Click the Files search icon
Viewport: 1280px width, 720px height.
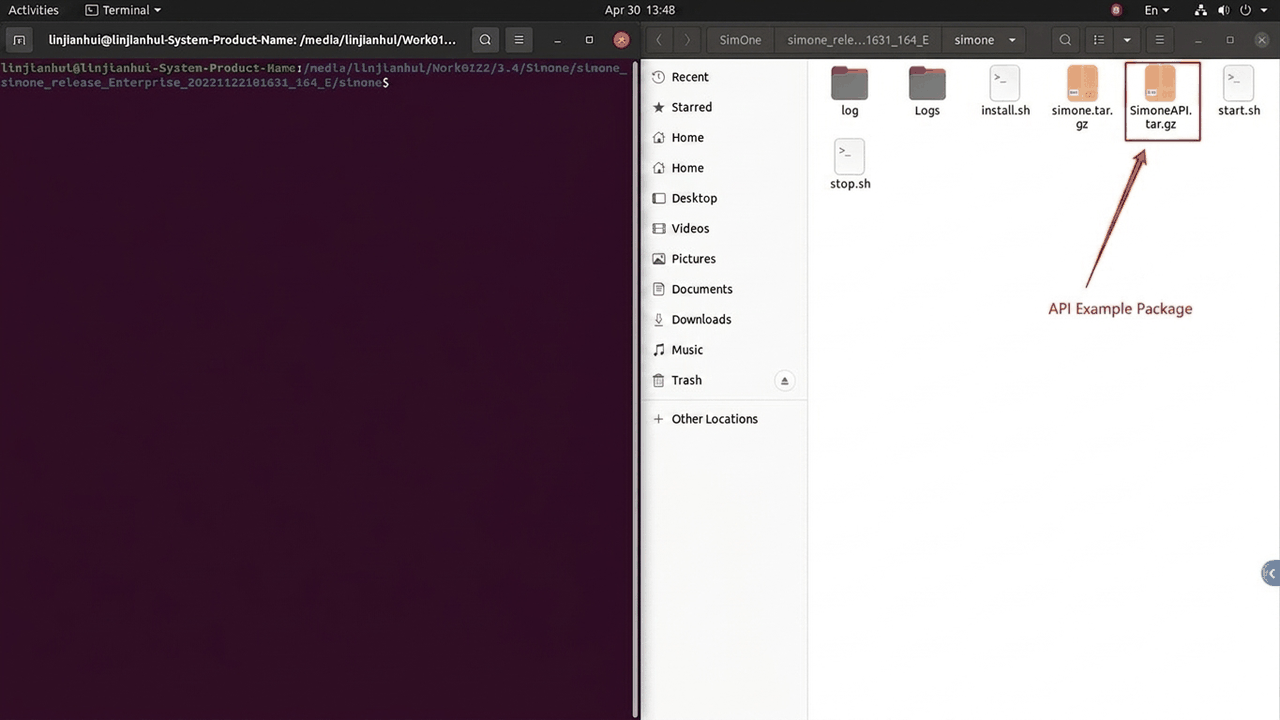coord(1065,40)
